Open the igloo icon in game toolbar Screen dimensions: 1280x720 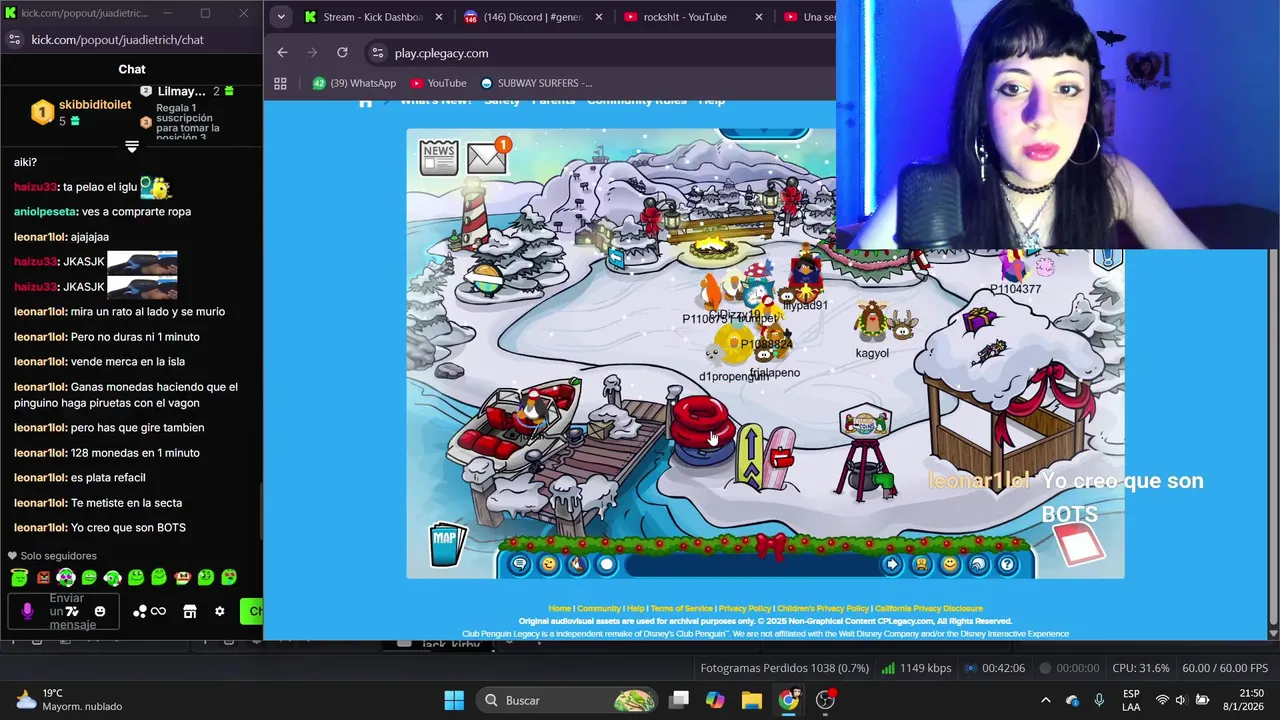[x=978, y=564]
